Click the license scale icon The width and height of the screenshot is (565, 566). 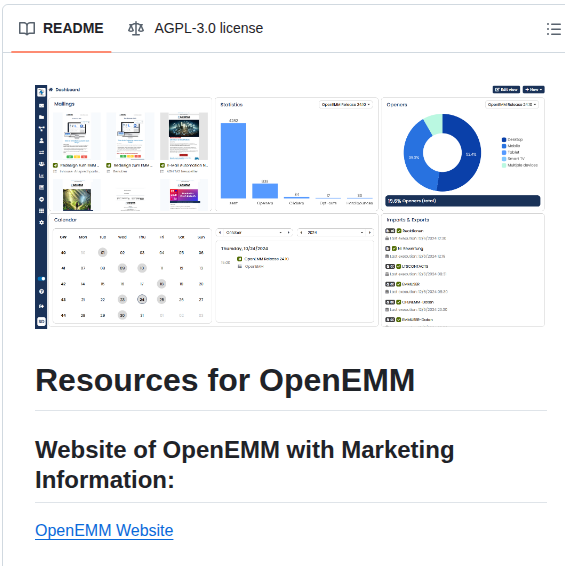coord(136,29)
